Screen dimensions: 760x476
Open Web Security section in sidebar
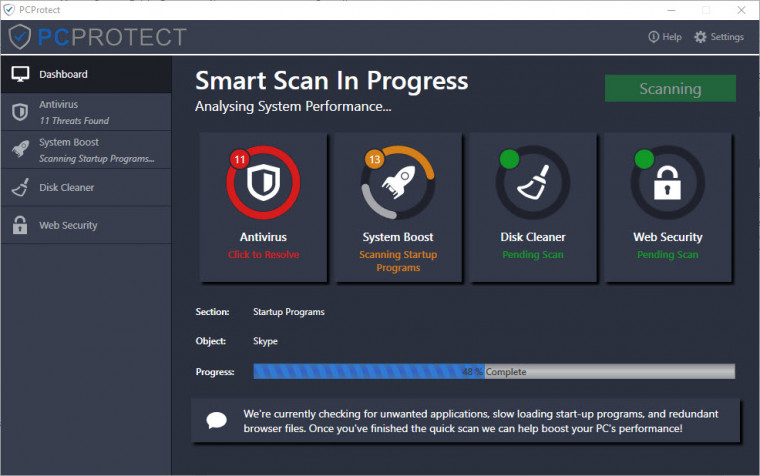pos(86,225)
